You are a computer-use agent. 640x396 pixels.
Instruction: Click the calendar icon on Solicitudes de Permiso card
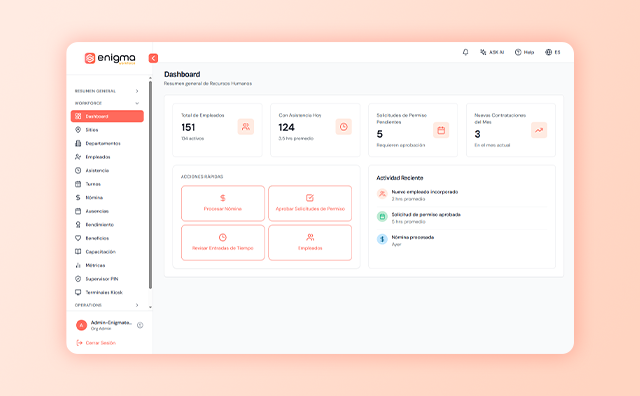[441, 130]
